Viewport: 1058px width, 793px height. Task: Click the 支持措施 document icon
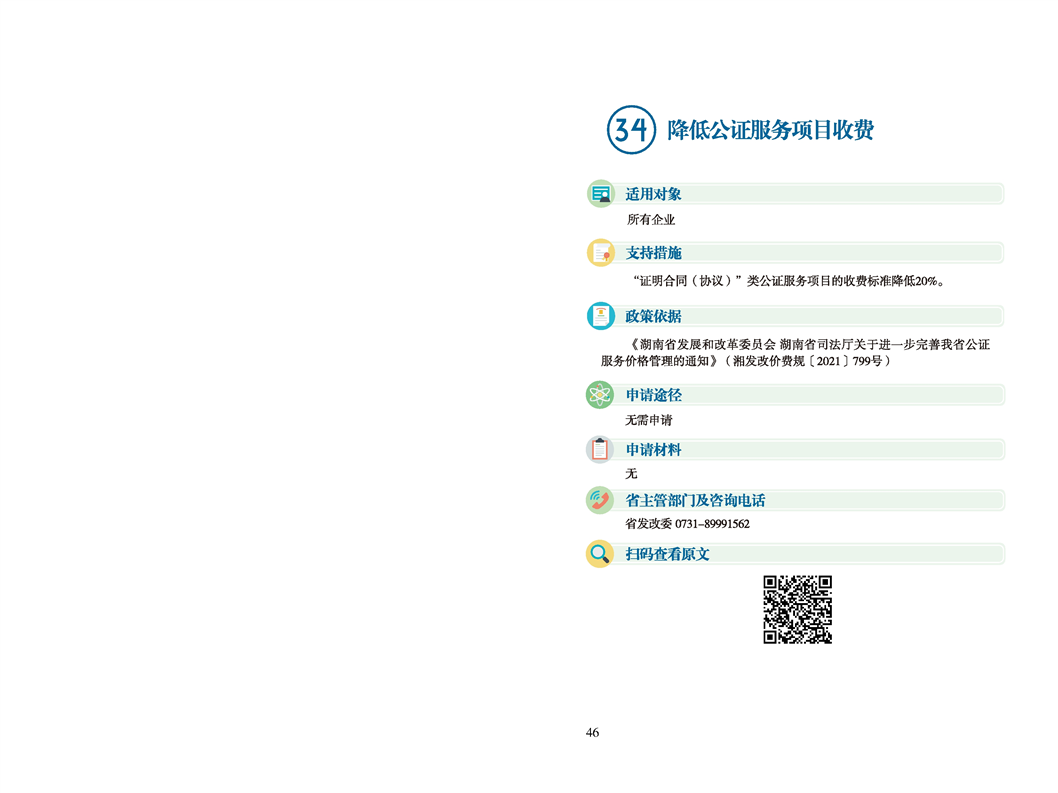(601, 252)
